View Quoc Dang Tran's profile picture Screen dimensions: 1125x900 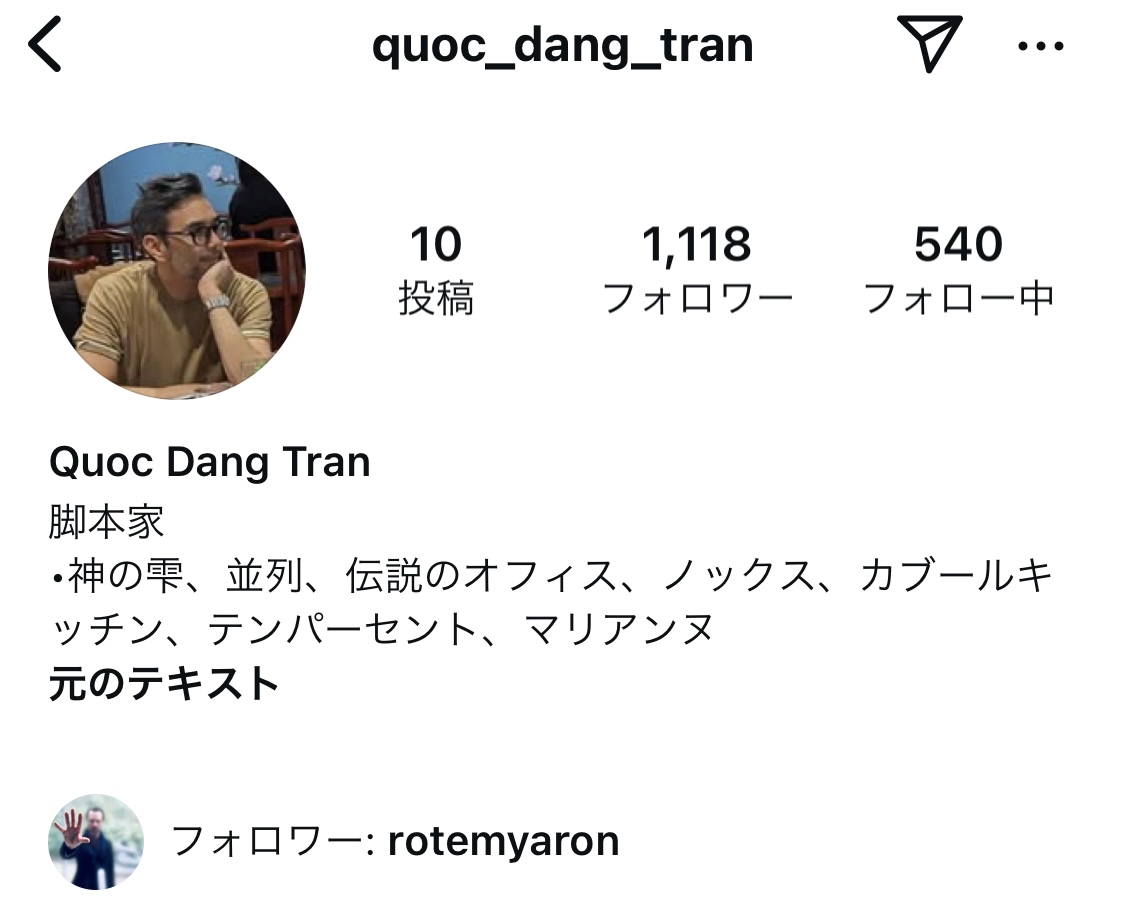click(x=177, y=271)
